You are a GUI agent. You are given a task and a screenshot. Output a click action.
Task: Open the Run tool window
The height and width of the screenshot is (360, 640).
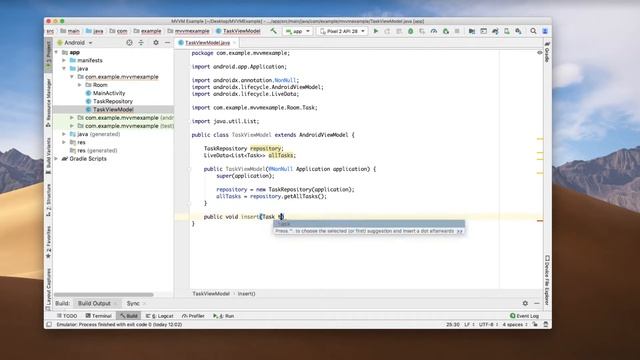coord(224,316)
